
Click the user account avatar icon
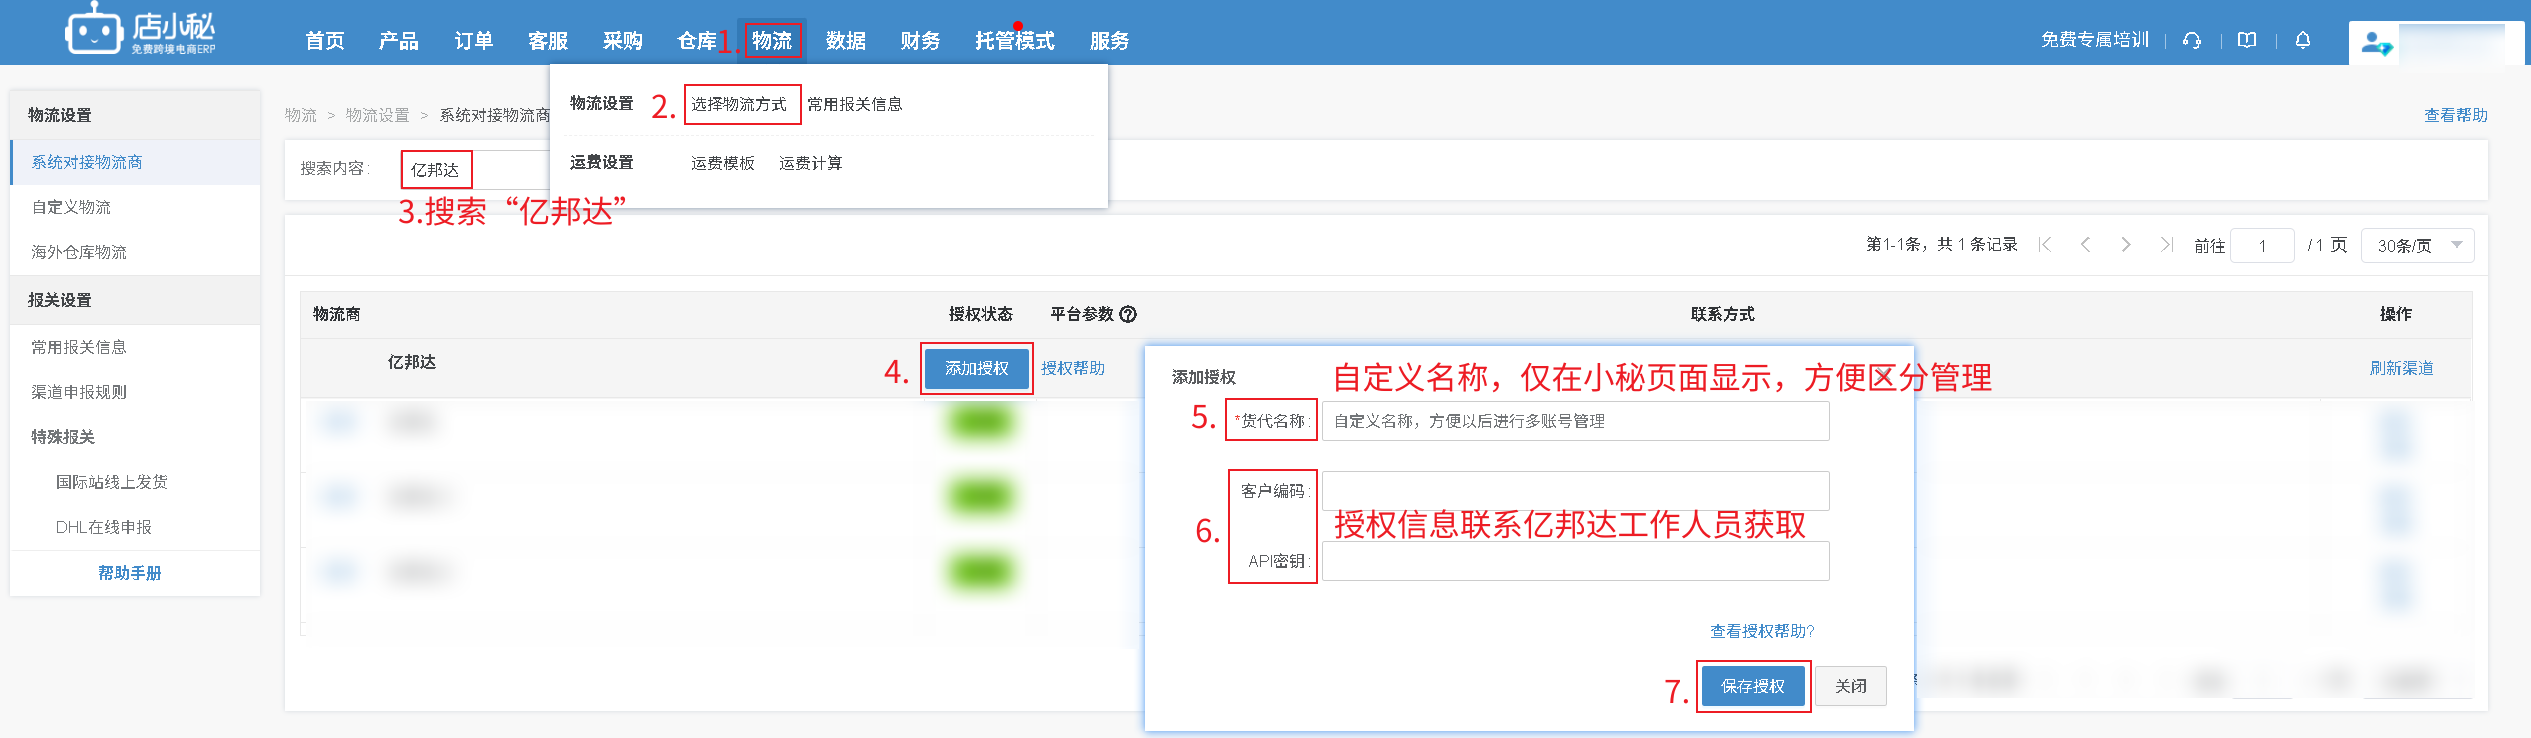click(2376, 43)
